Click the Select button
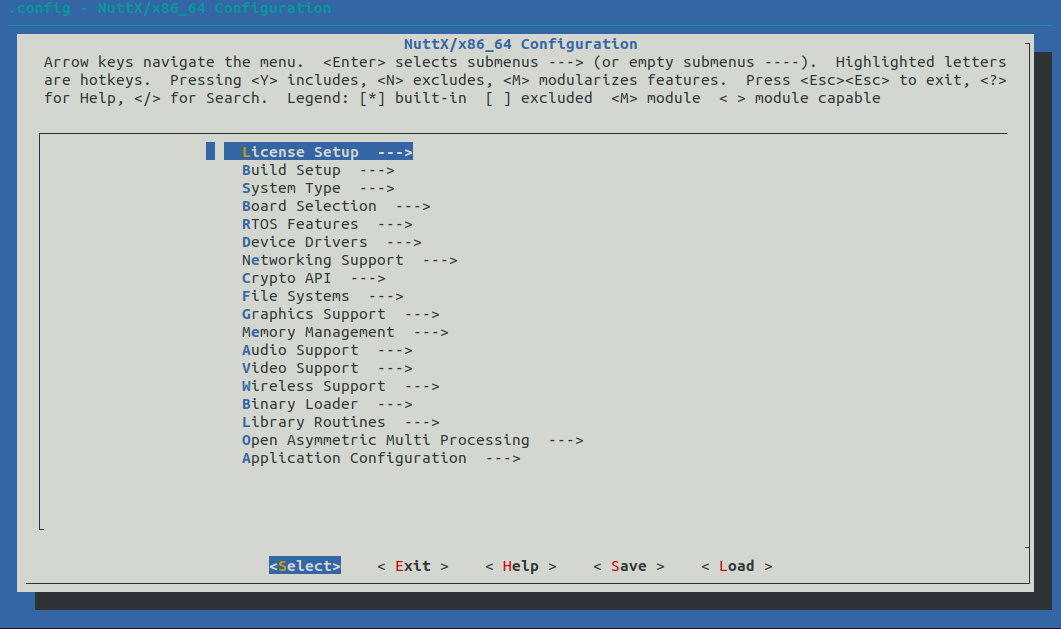1061x629 pixels. click(305, 566)
